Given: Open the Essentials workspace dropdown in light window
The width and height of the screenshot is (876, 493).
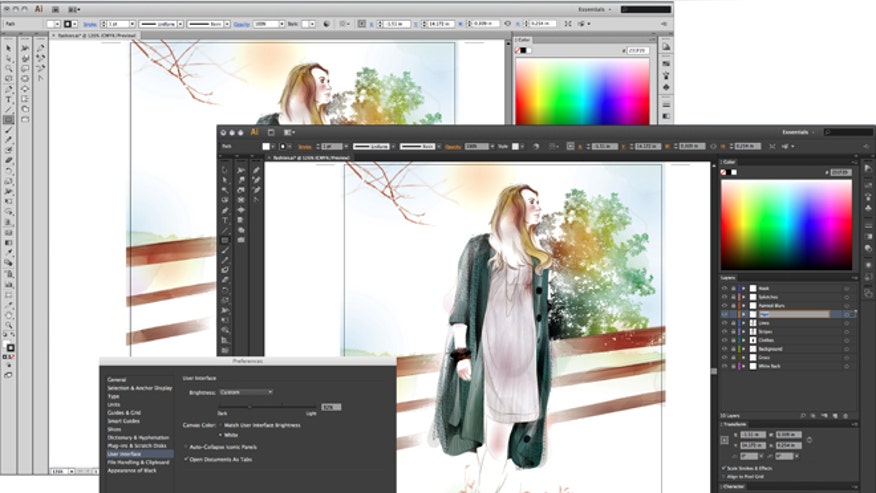Looking at the screenshot, I should [594, 10].
